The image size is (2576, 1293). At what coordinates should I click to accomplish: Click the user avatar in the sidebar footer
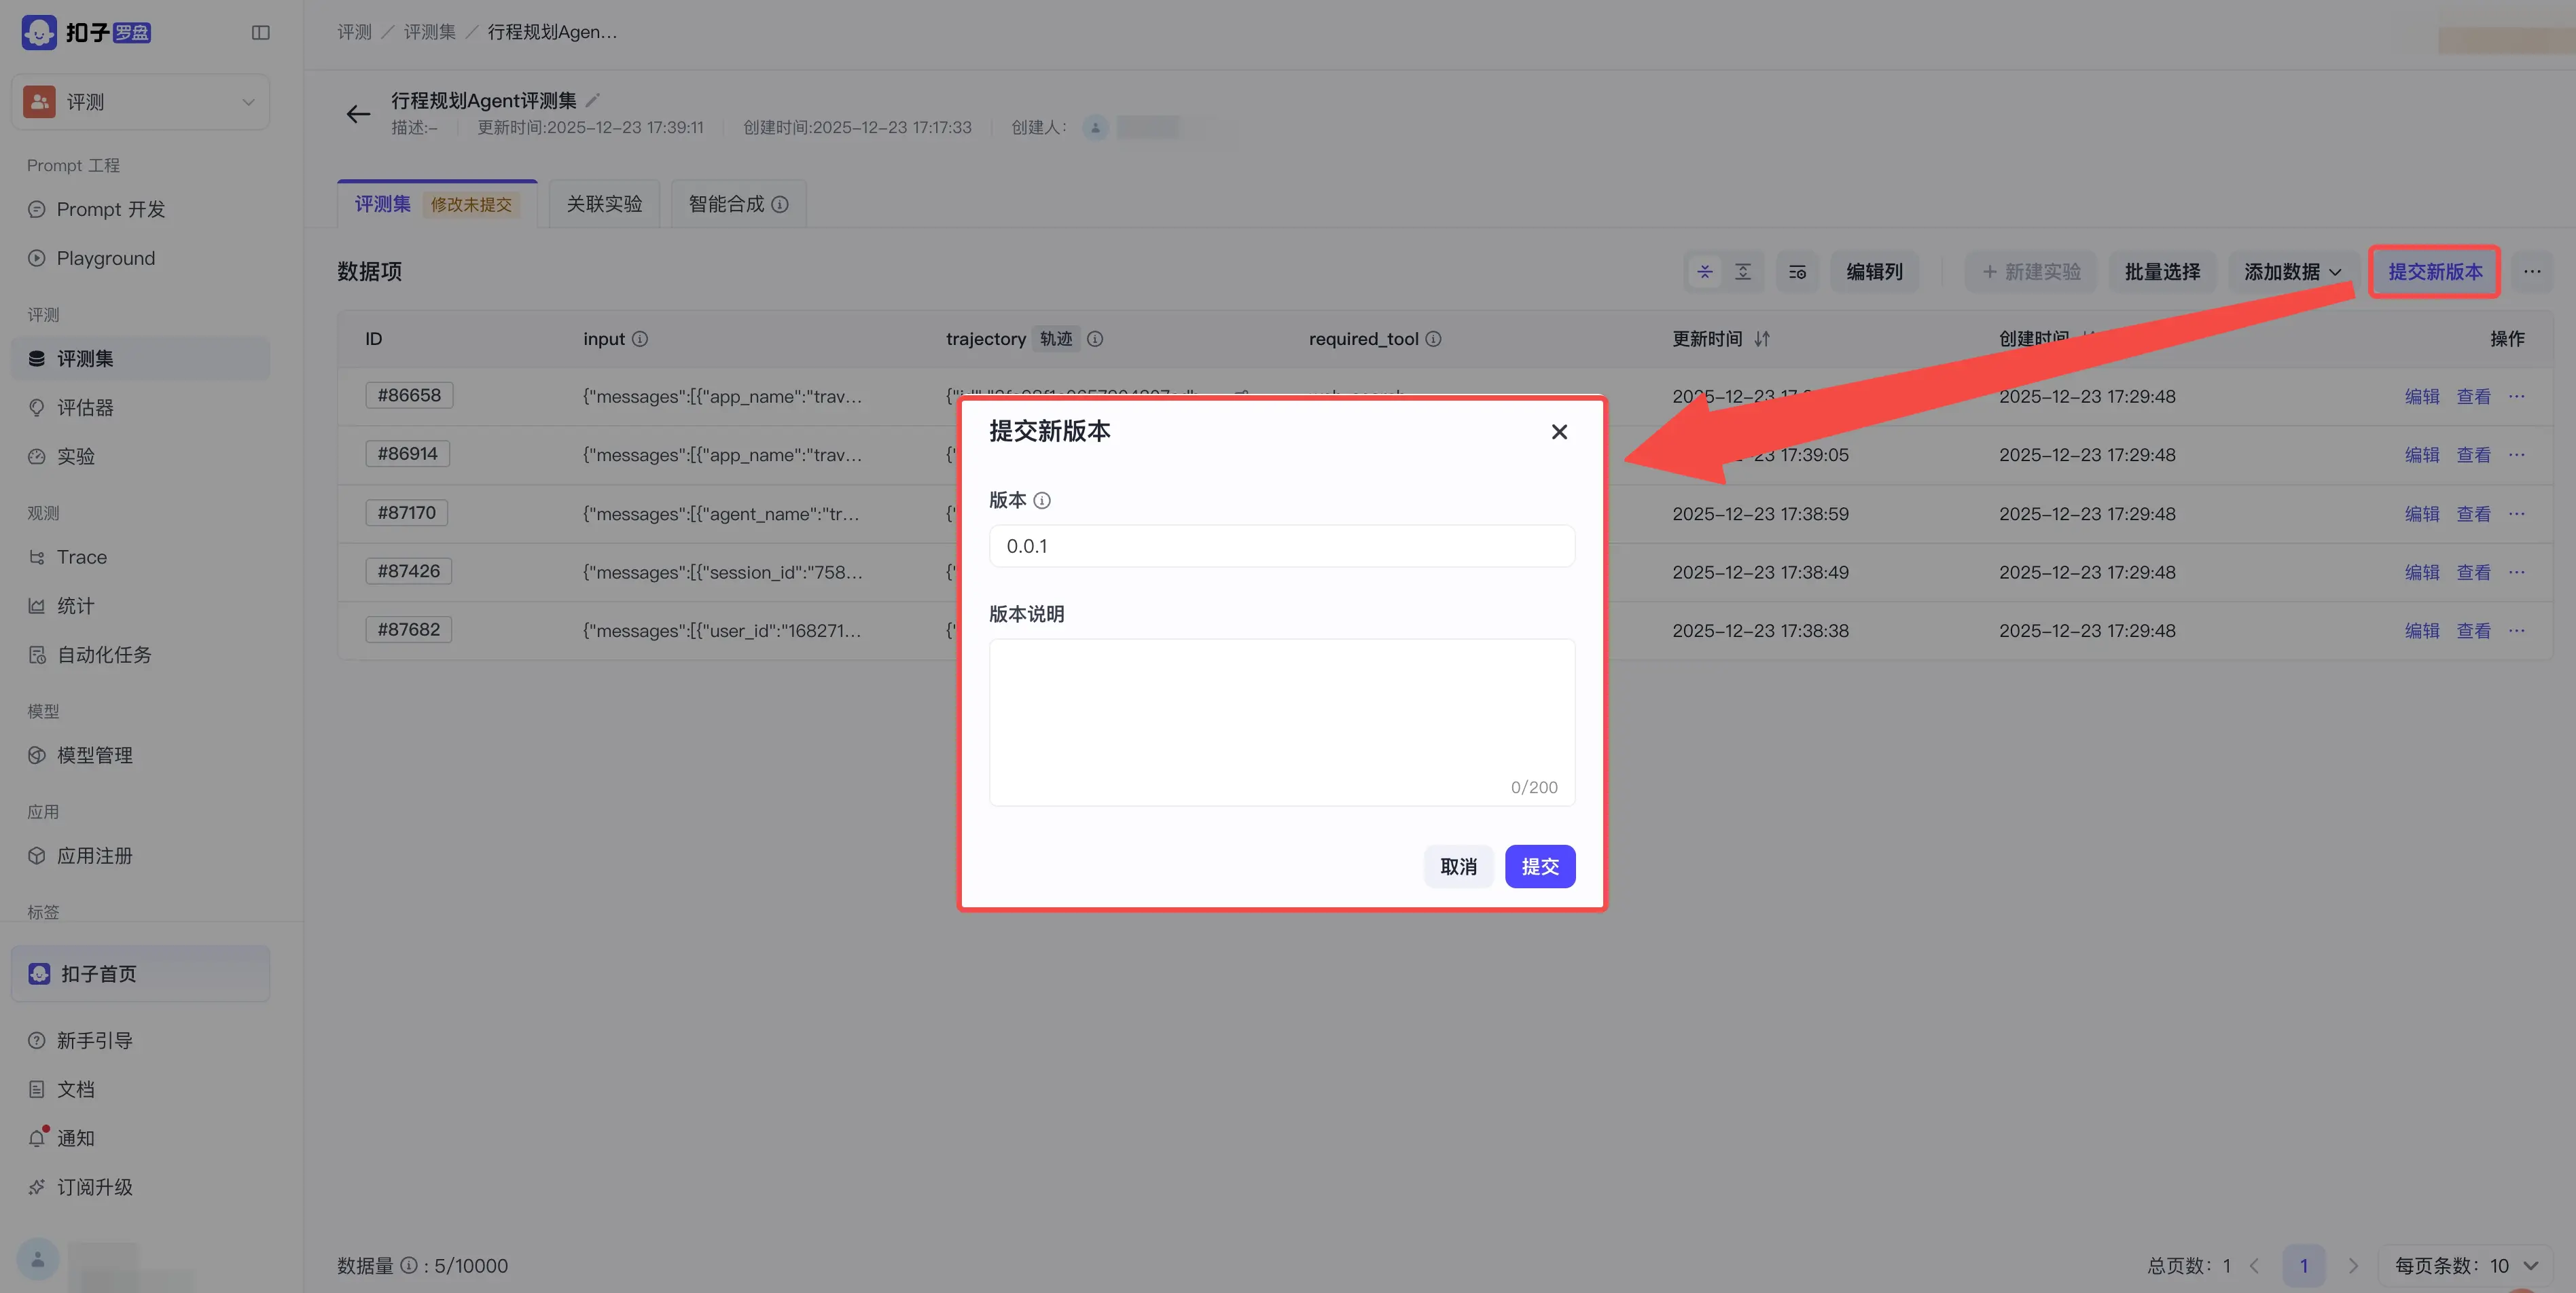[38, 1259]
